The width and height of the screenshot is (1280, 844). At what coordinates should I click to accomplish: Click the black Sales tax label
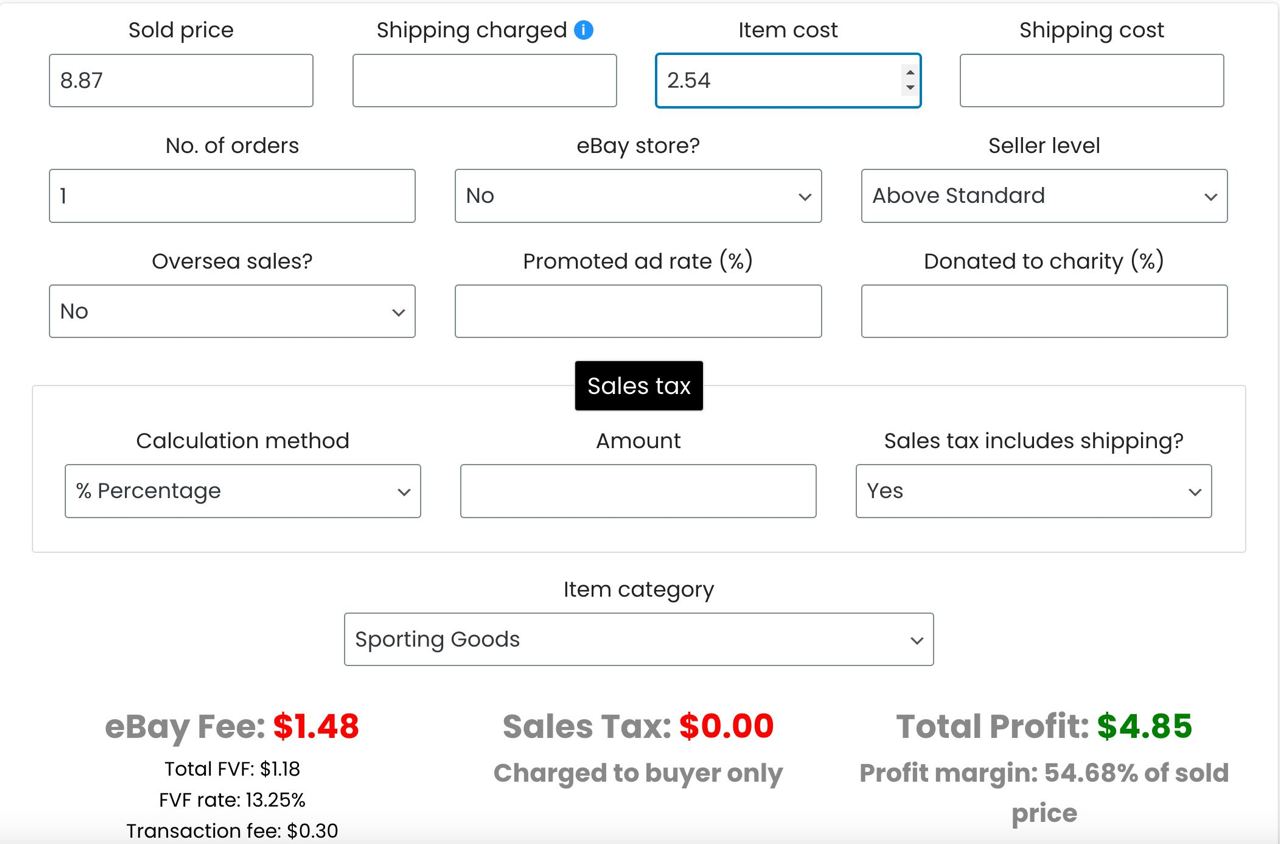coord(639,386)
